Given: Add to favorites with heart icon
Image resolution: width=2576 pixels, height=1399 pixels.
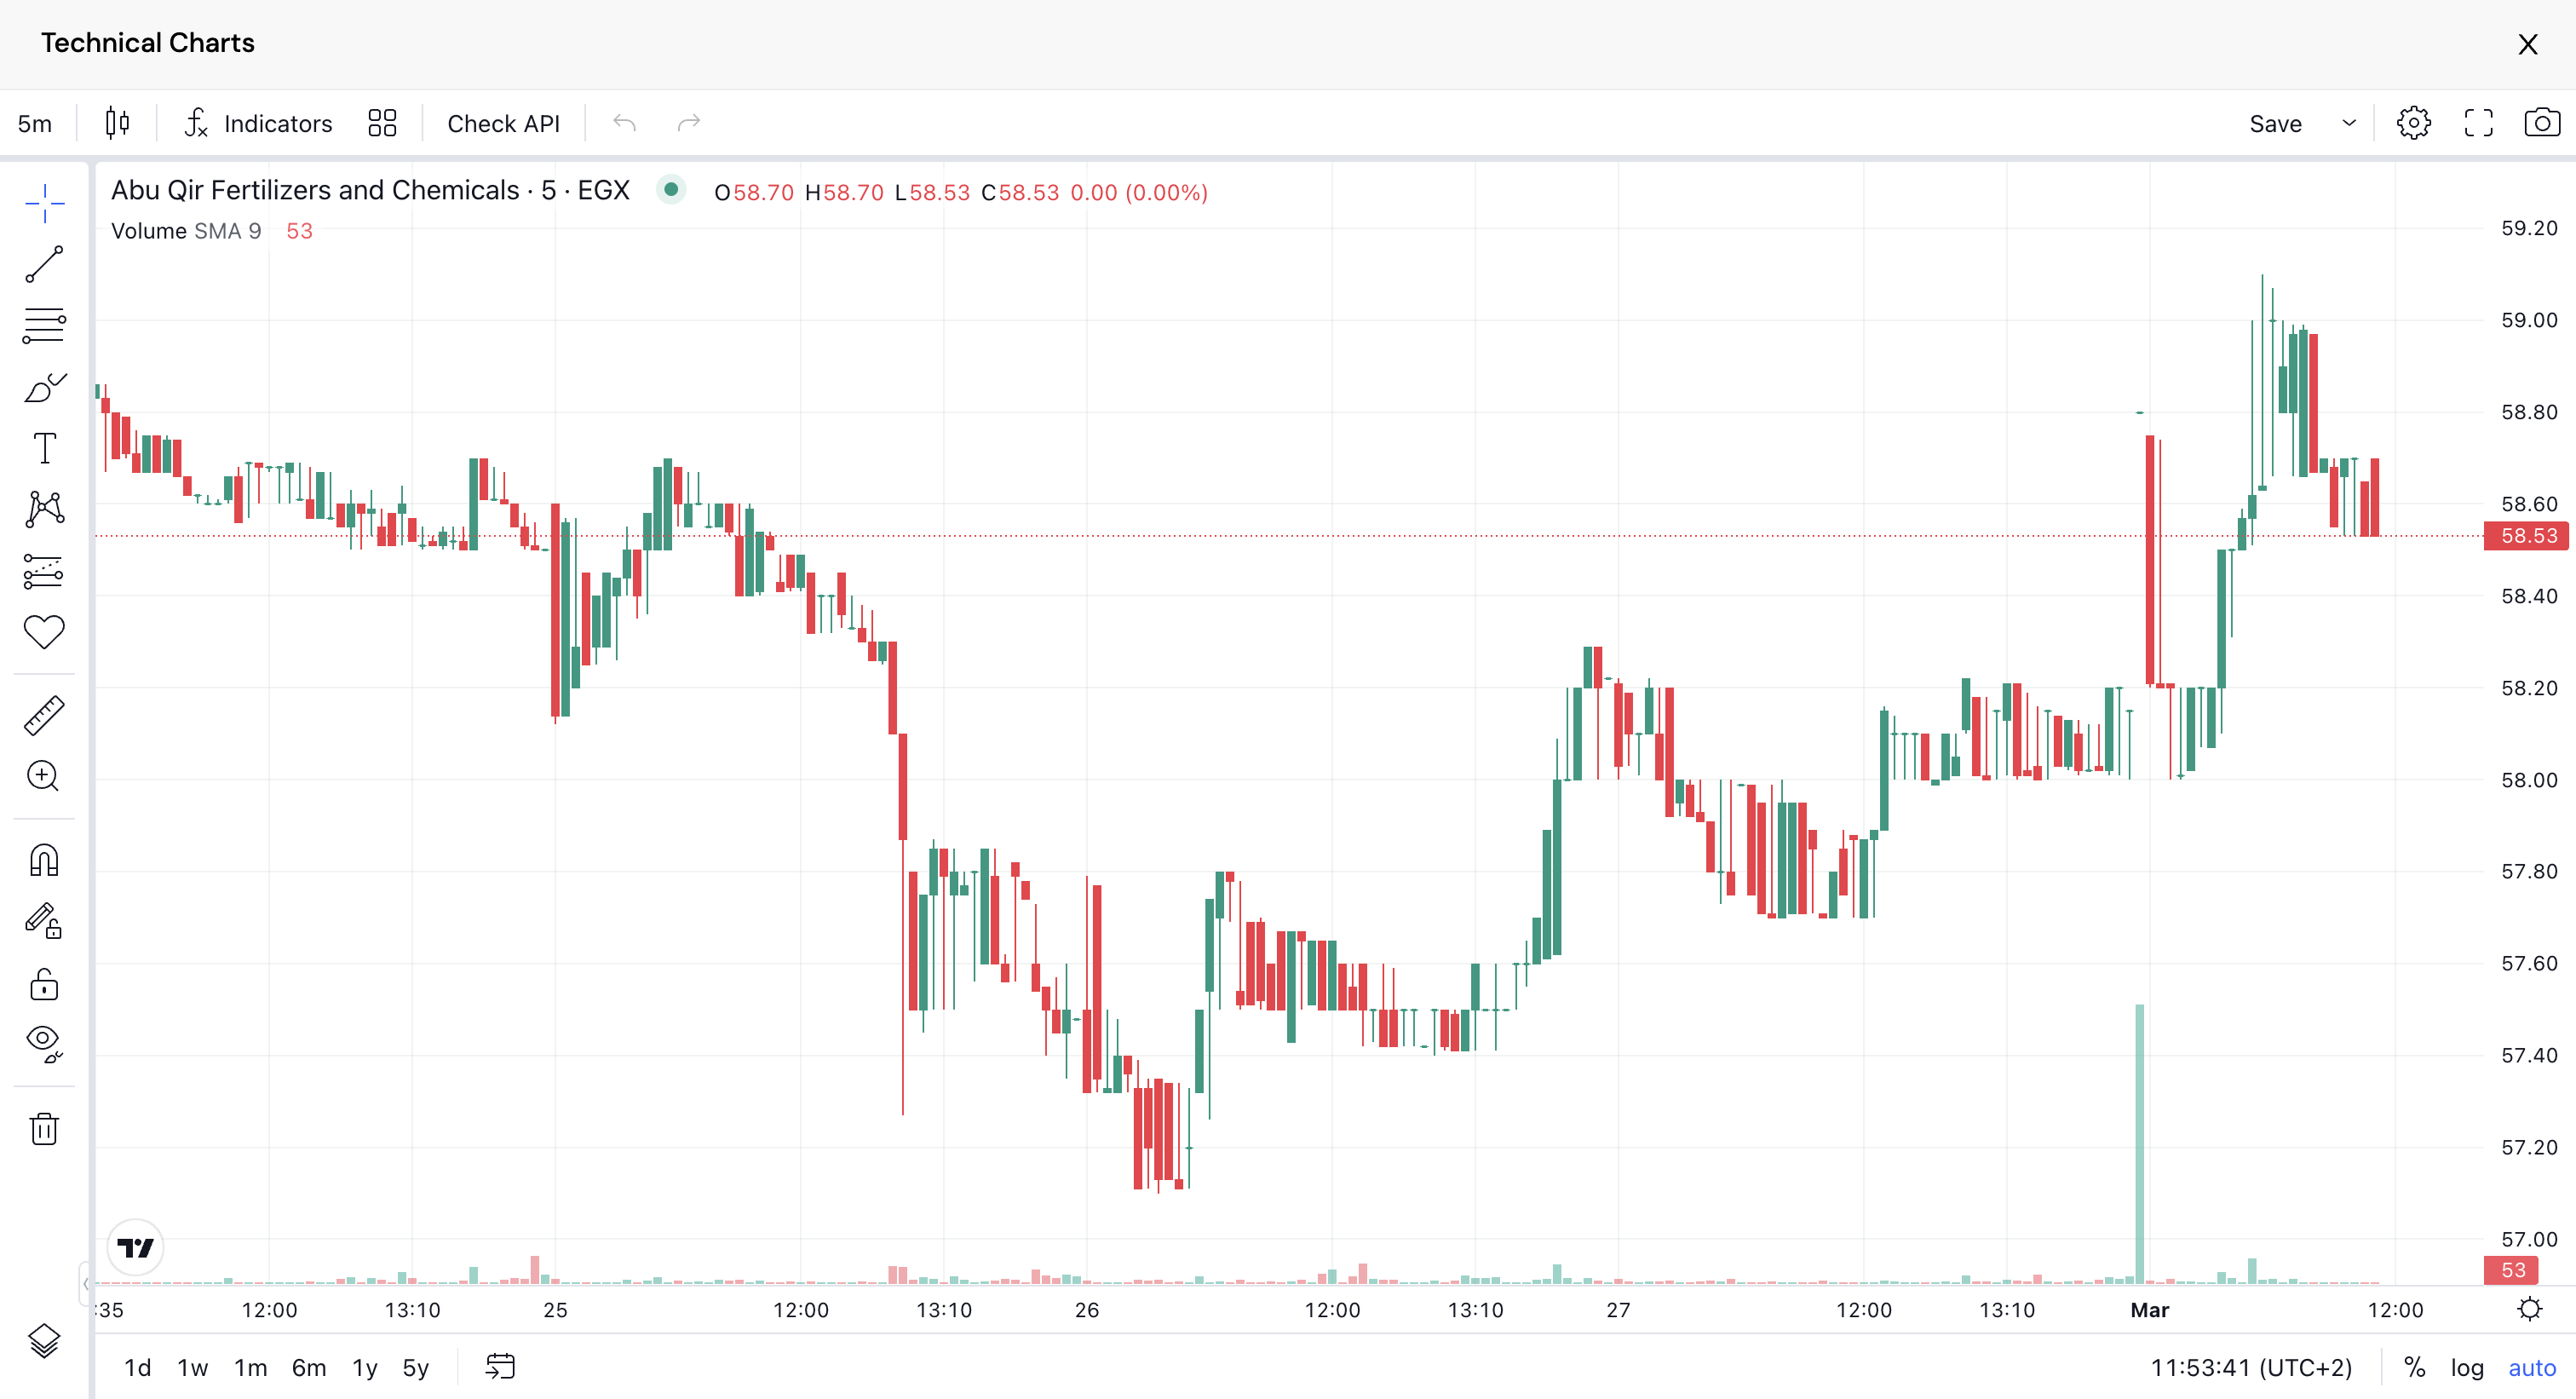Looking at the screenshot, I should pos(44,632).
